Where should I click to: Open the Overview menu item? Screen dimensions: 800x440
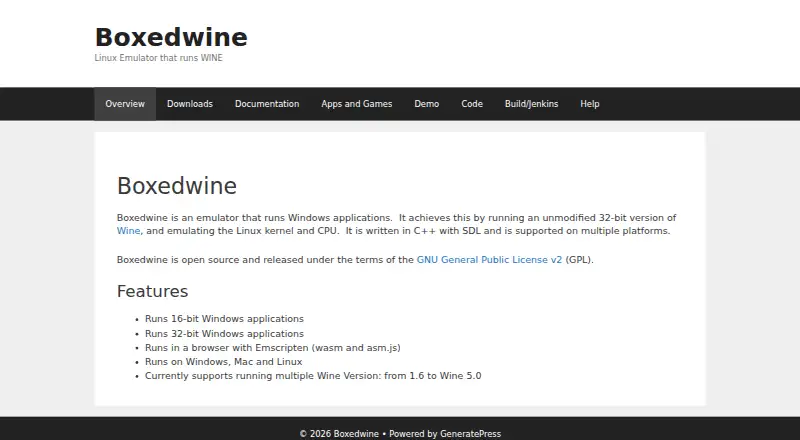pyautogui.click(x=125, y=104)
